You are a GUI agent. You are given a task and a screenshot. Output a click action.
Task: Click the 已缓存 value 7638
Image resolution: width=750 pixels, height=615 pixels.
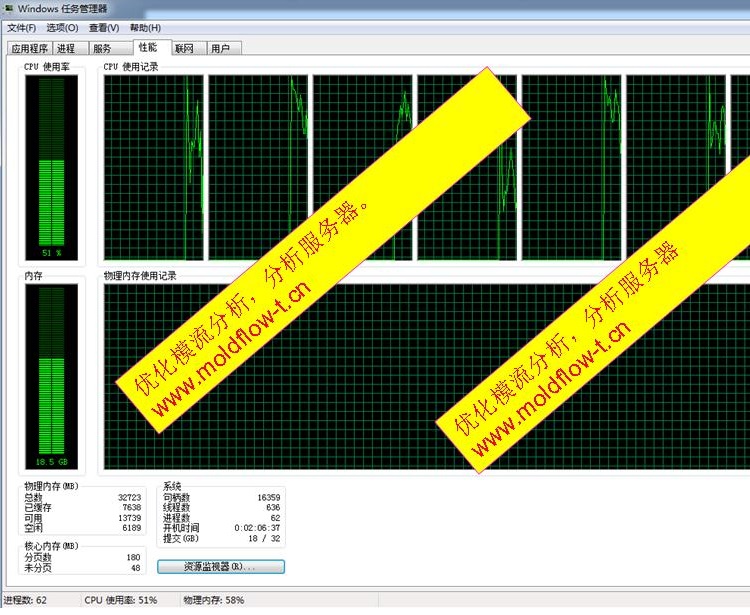[x=132, y=507]
